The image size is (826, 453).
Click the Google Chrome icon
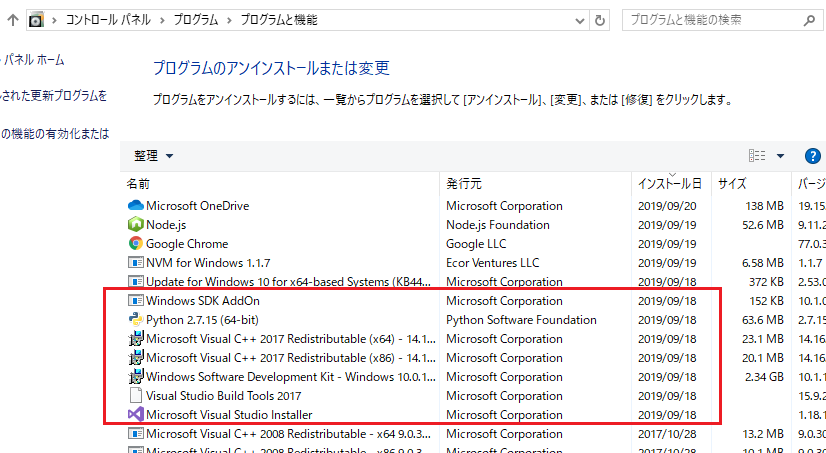click(x=136, y=244)
